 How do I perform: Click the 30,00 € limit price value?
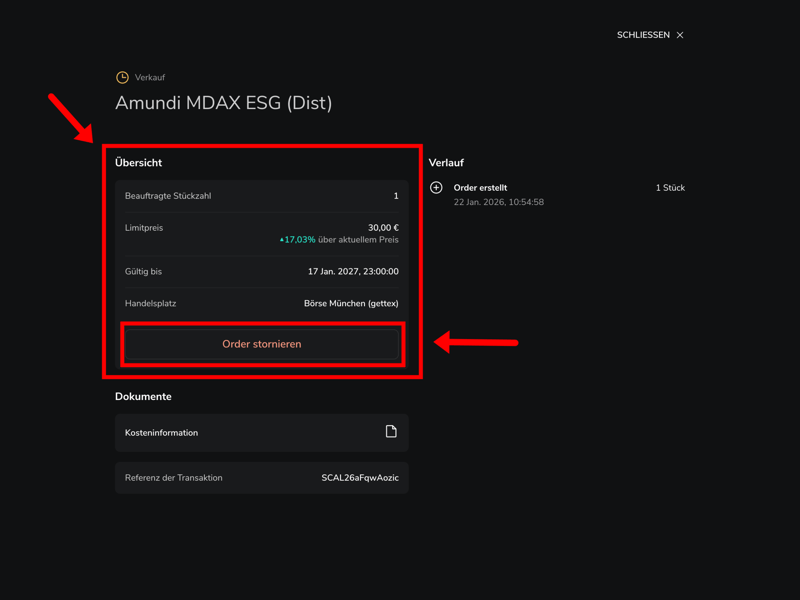click(x=383, y=228)
